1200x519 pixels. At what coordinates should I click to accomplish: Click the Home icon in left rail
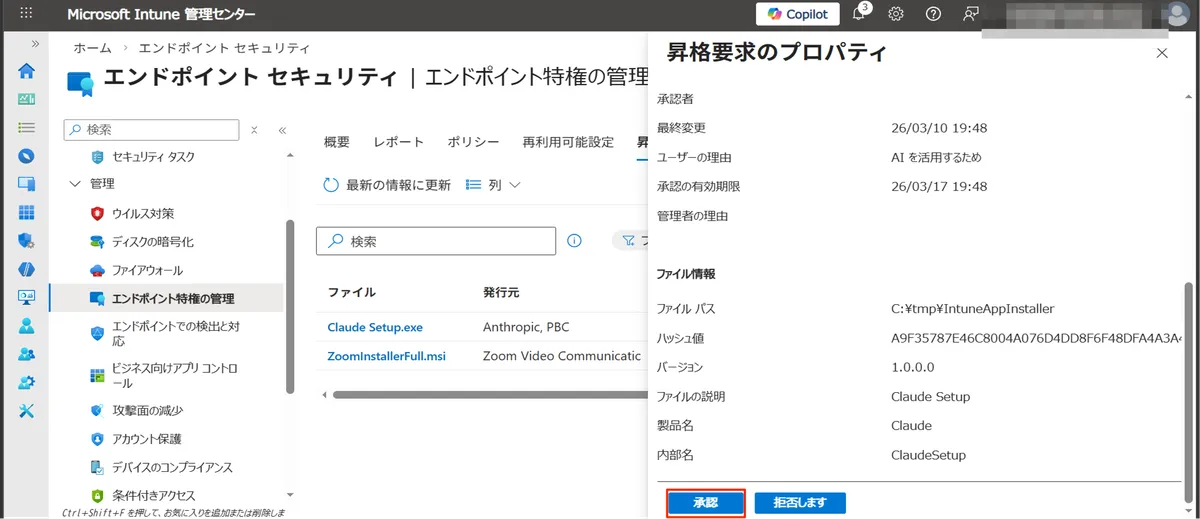coord(27,71)
